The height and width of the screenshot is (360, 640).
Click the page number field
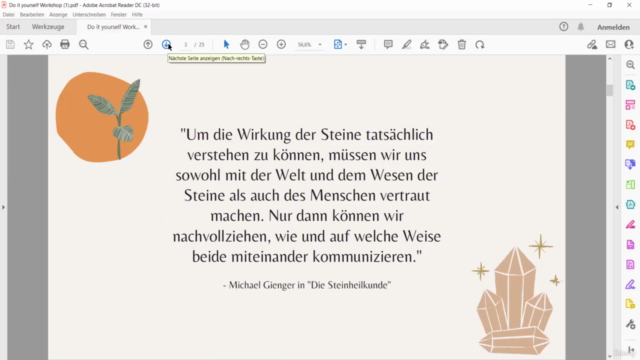pyautogui.click(x=185, y=44)
